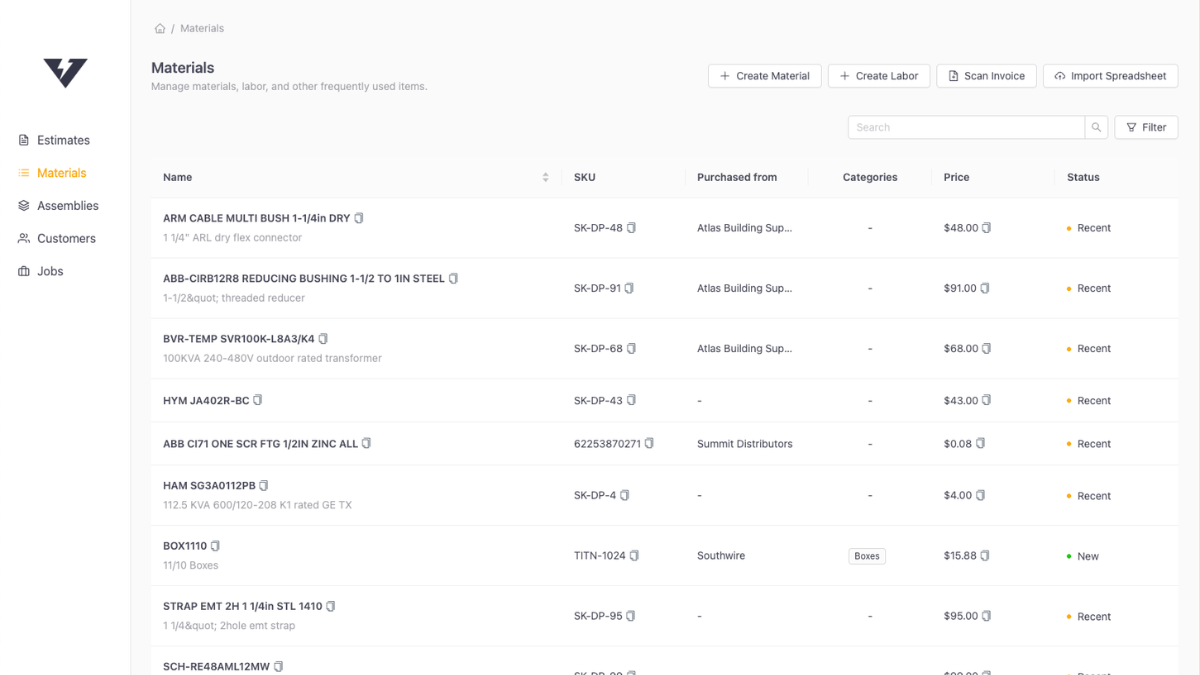Click the search magnifier icon button
This screenshot has width=1200, height=675.
click(x=1097, y=128)
